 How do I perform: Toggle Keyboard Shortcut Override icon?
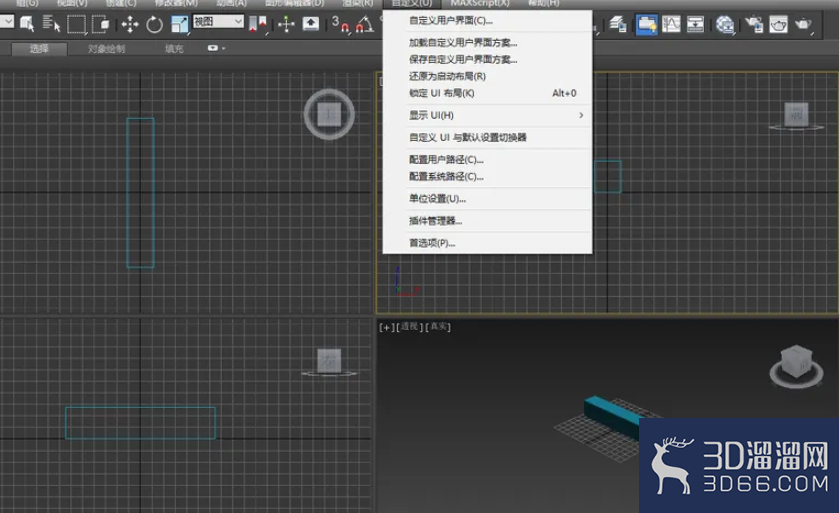coord(311,24)
